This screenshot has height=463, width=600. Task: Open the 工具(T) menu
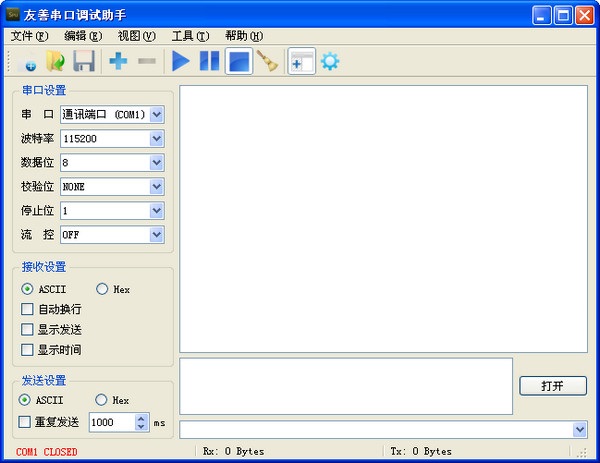coord(190,36)
